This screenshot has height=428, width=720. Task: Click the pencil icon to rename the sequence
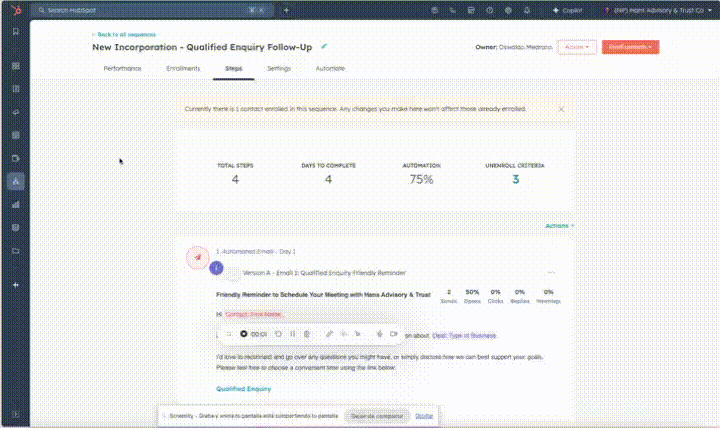click(324, 46)
